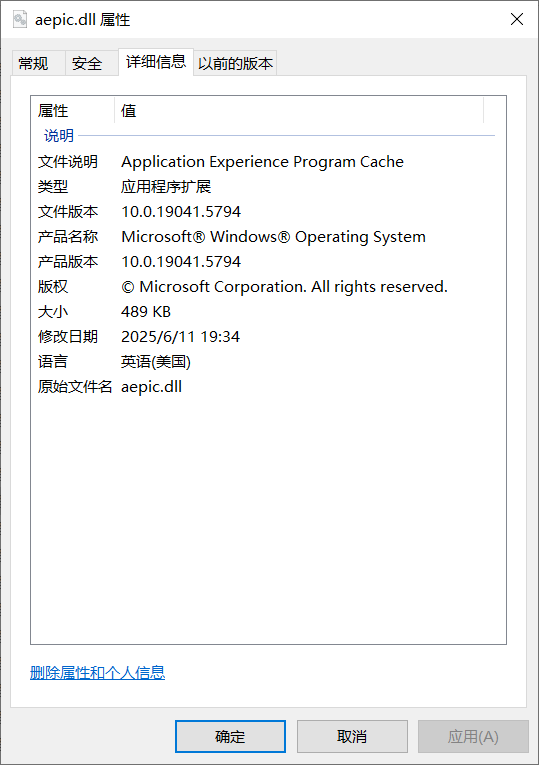Select the 应用程序扩展 value

click(x=166, y=186)
